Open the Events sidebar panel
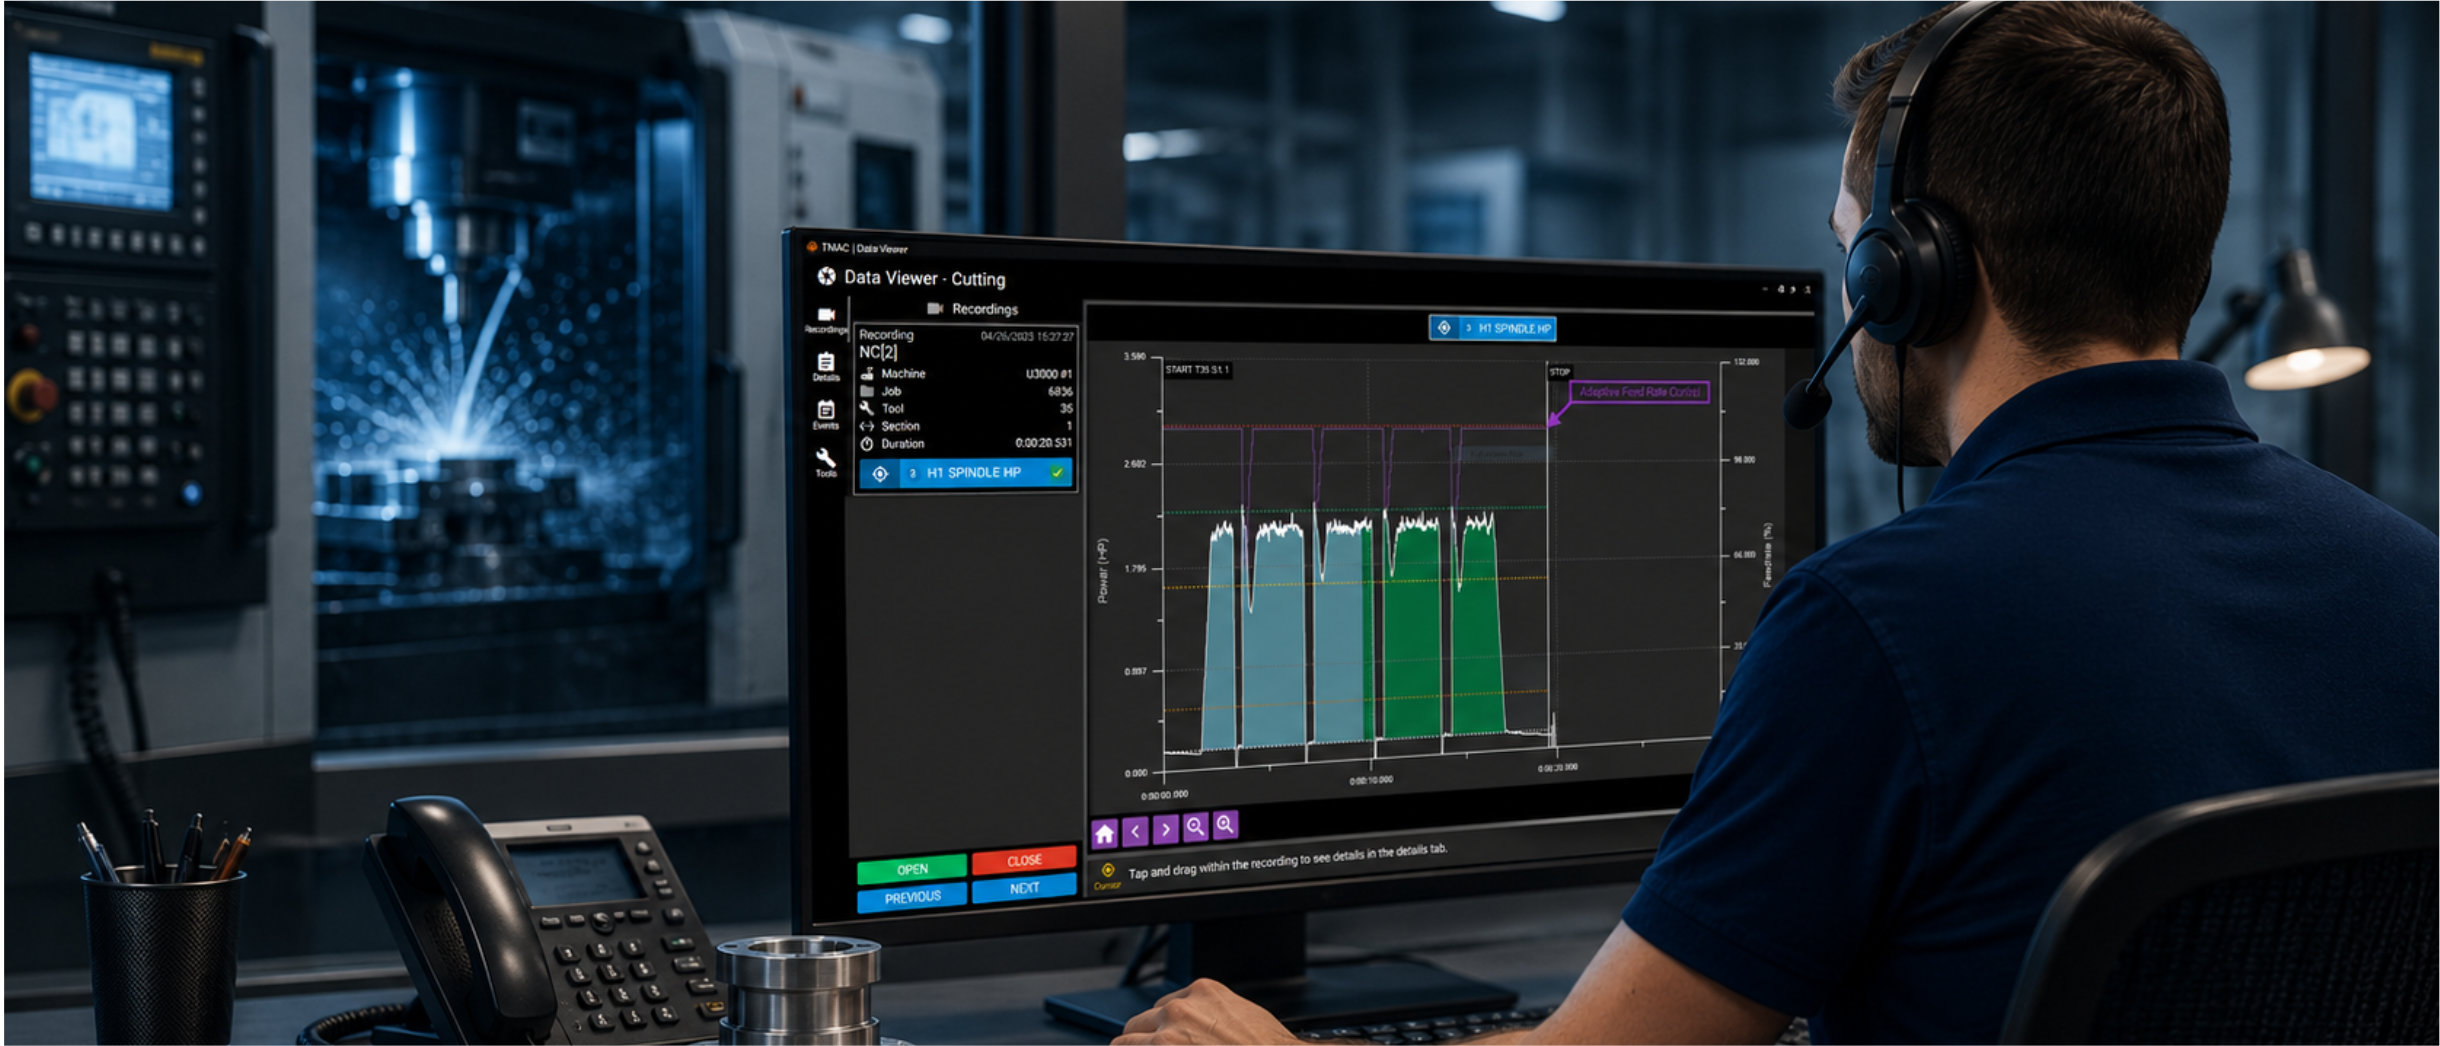This screenshot has width=2440, height=1046. pos(826,414)
